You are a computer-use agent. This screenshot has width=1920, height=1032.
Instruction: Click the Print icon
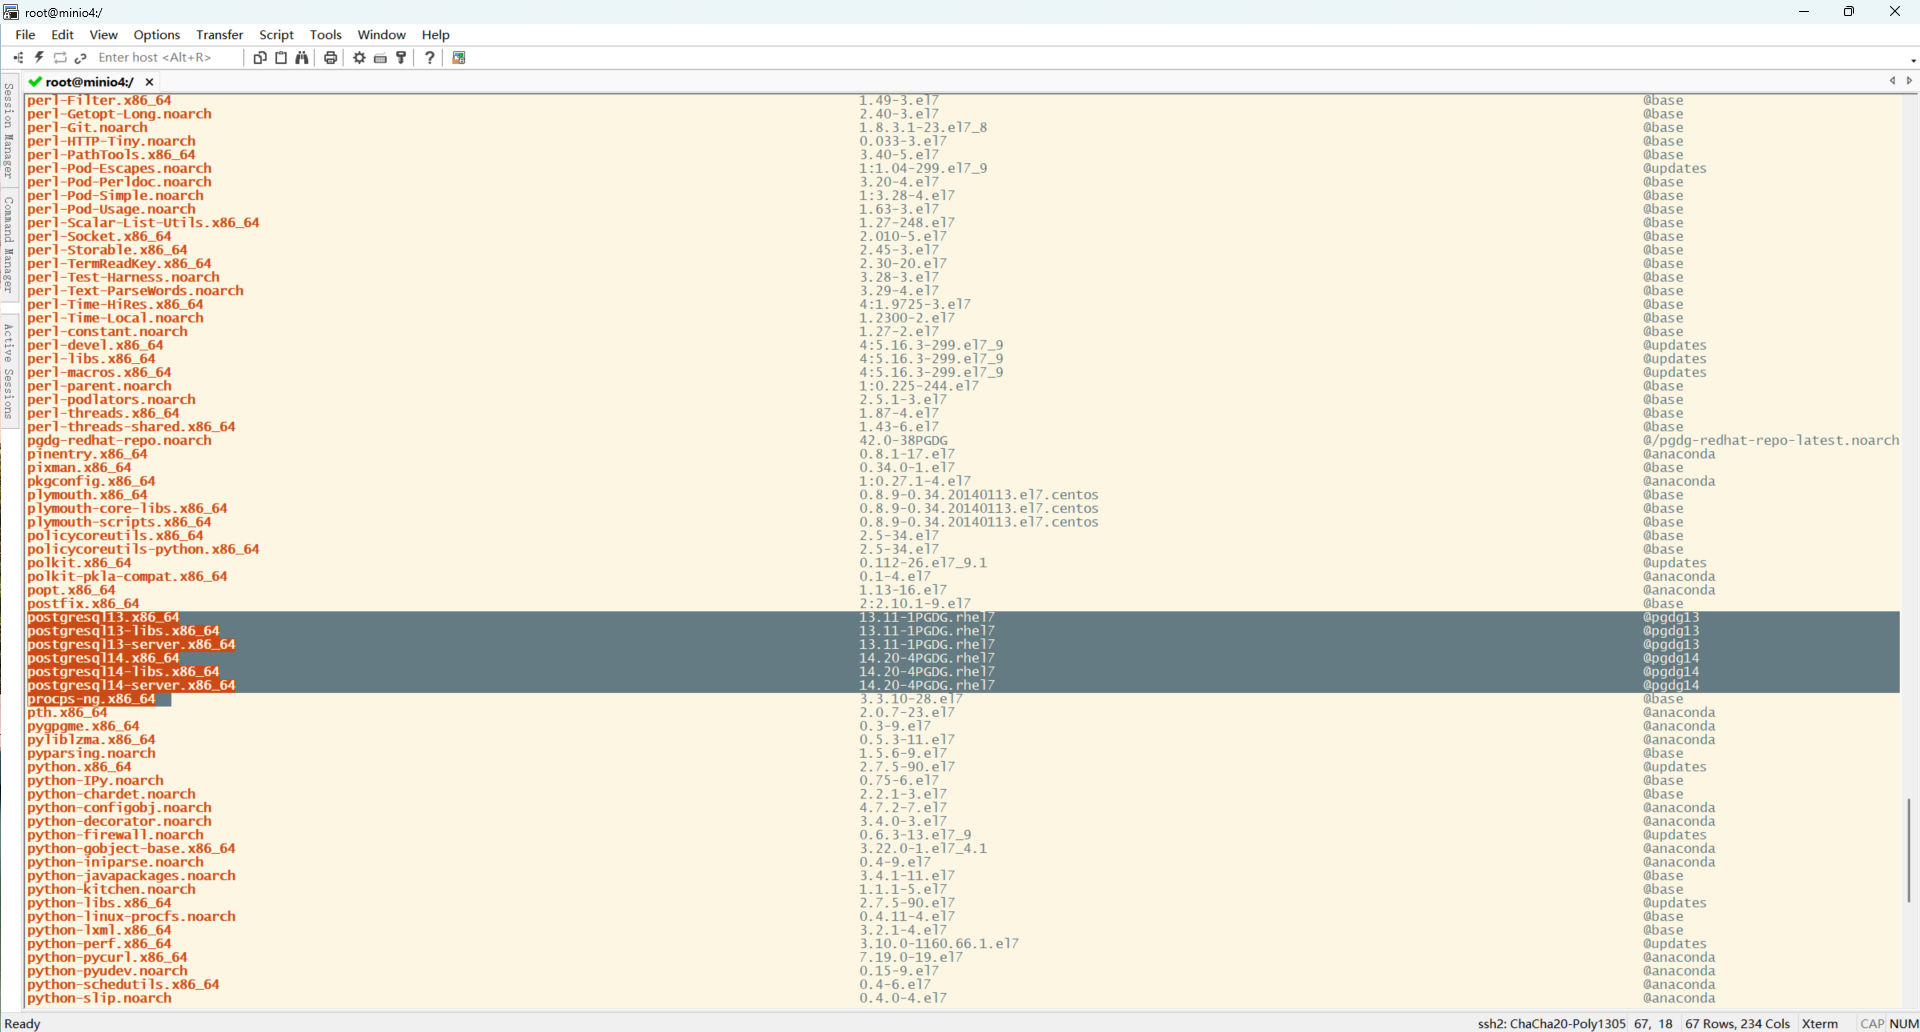tap(330, 58)
